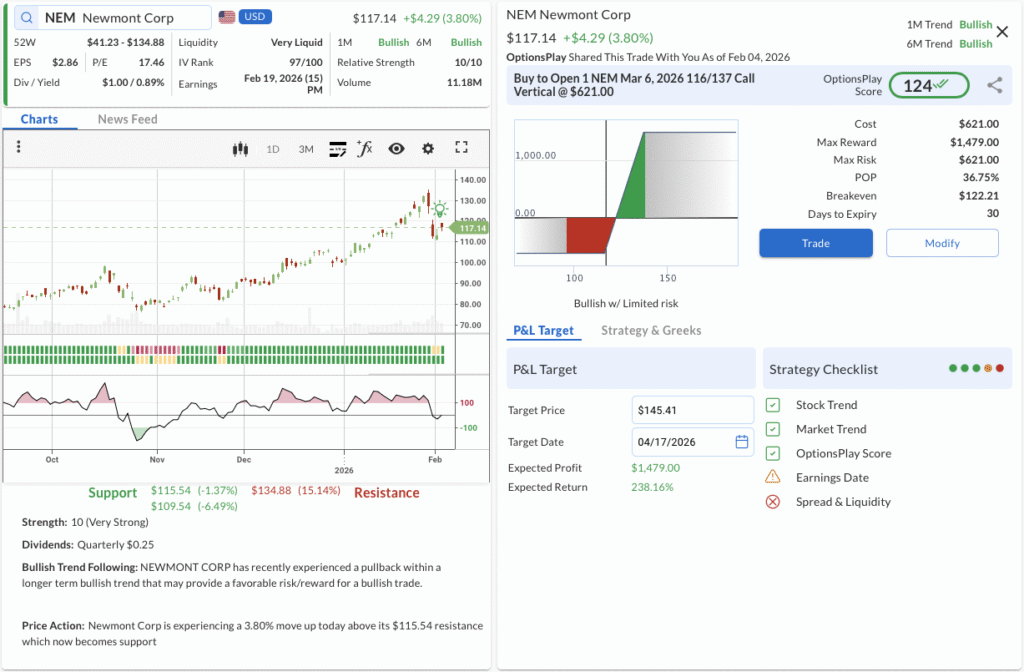Image resolution: width=1024 pixels, height=672 pixels.
Task: Open the drawing tools icon
Action: (337, 149)
